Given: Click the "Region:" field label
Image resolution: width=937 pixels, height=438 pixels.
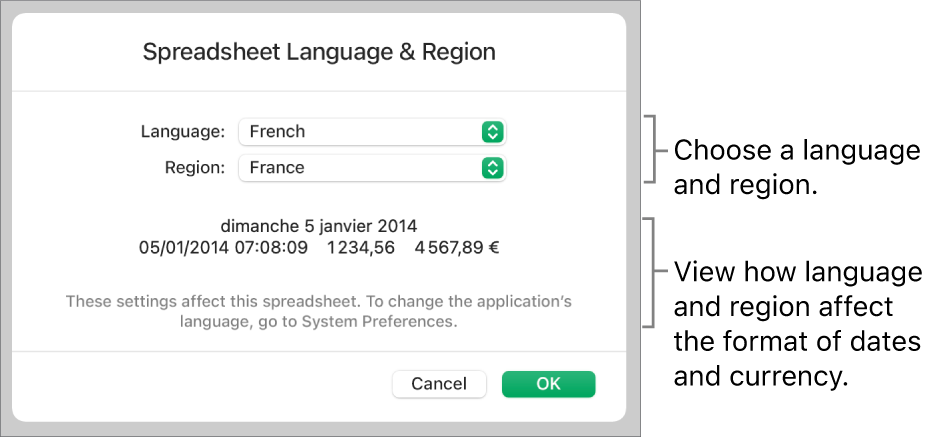Looking at the screenshot, I should click(x=193, y=168).
